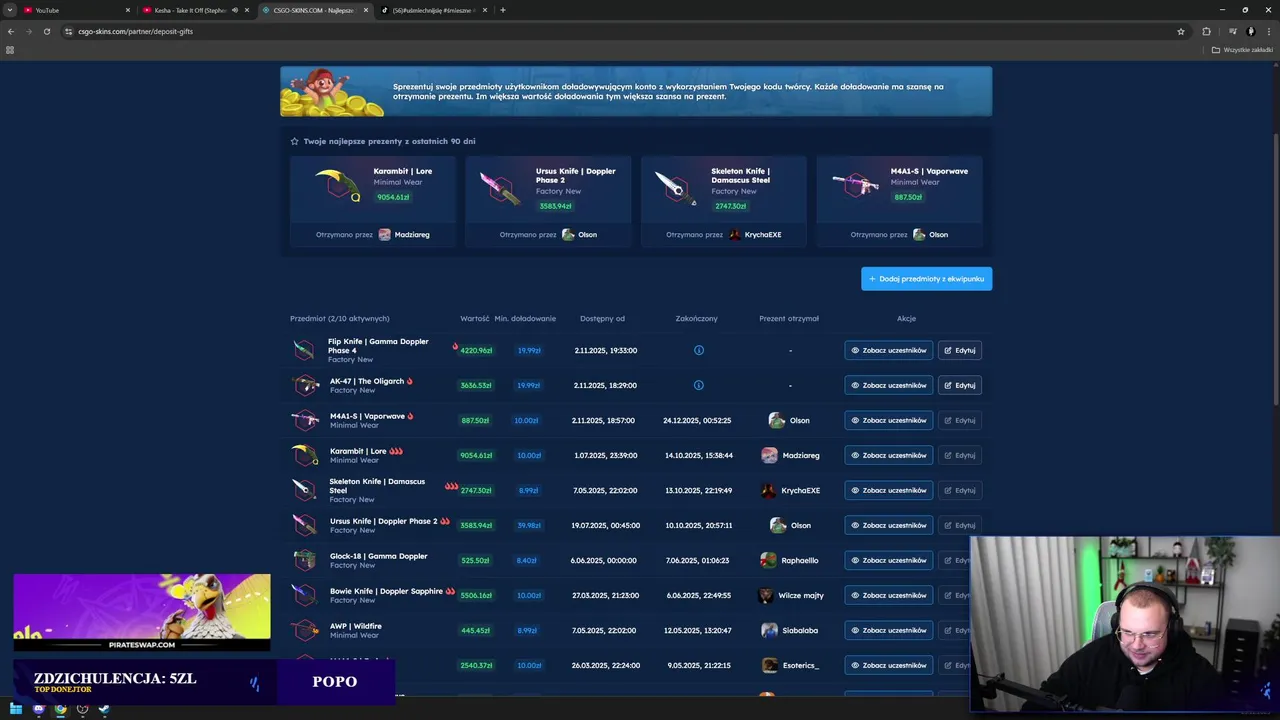Open Discord from the taskbar

pyautogui.click(x=38, y=709)
